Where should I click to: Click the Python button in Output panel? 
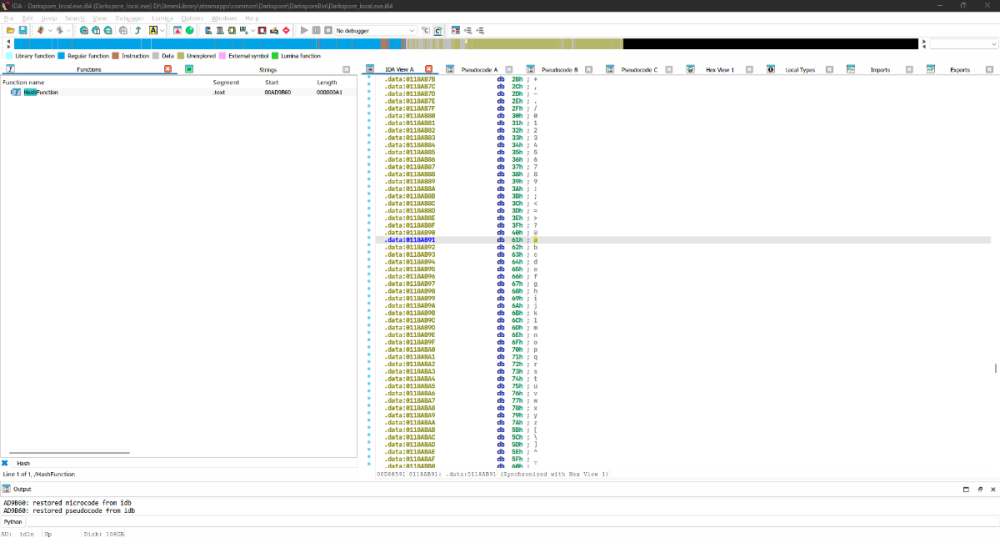[x=13, y=521]
